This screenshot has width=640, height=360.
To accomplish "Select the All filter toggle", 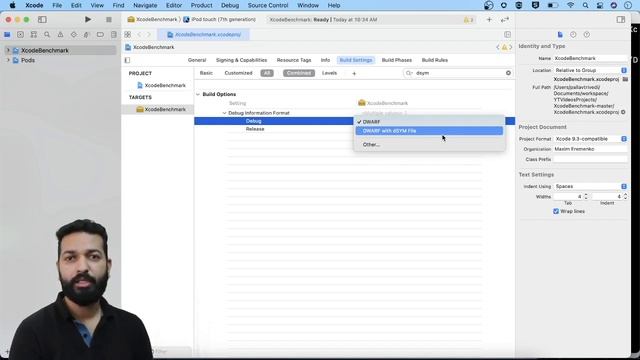I will pos(267,73).
